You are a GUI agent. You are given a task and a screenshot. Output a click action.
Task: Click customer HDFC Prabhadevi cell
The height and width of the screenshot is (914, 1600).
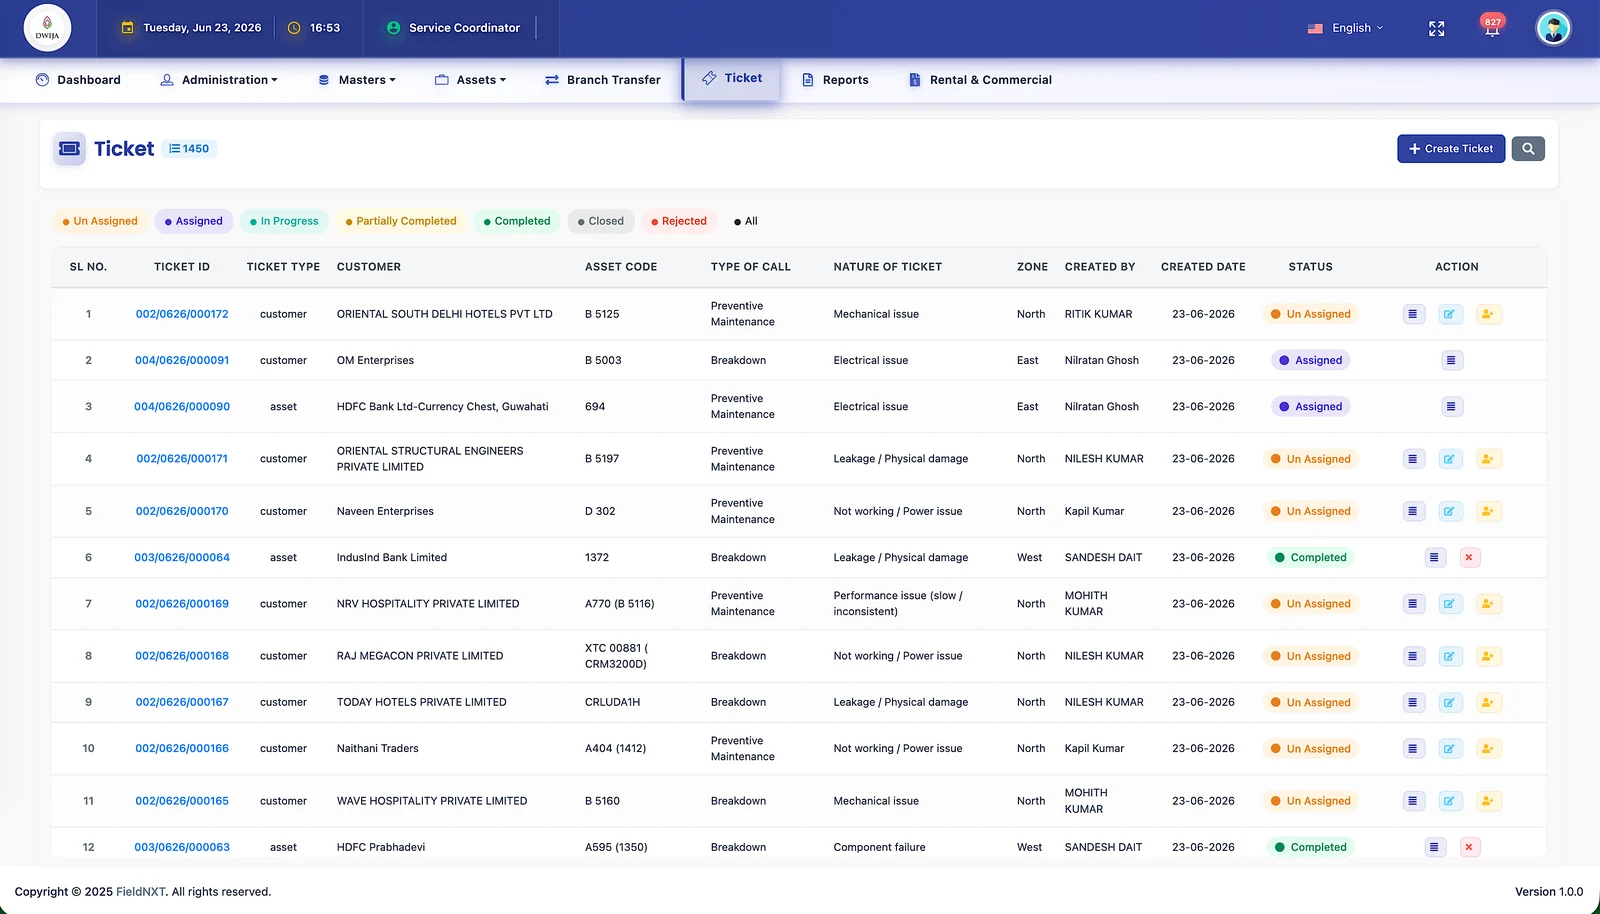click(x=381, y=847)
